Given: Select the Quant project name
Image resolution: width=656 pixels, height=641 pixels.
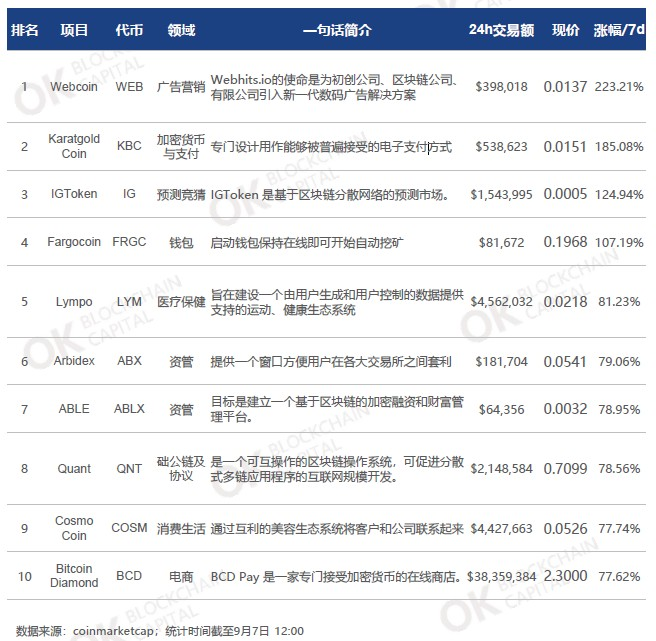Looking at the screenshot, I should pos(74,469).
